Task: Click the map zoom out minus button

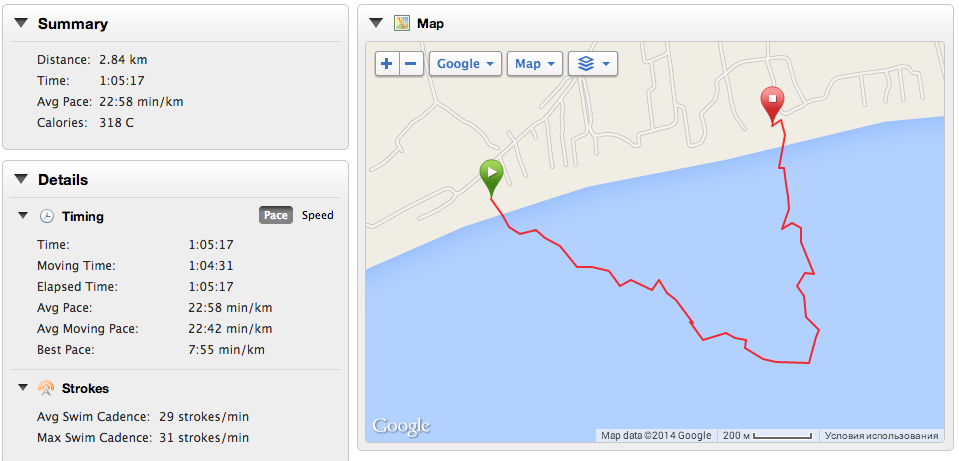Action: coord(411,64)
